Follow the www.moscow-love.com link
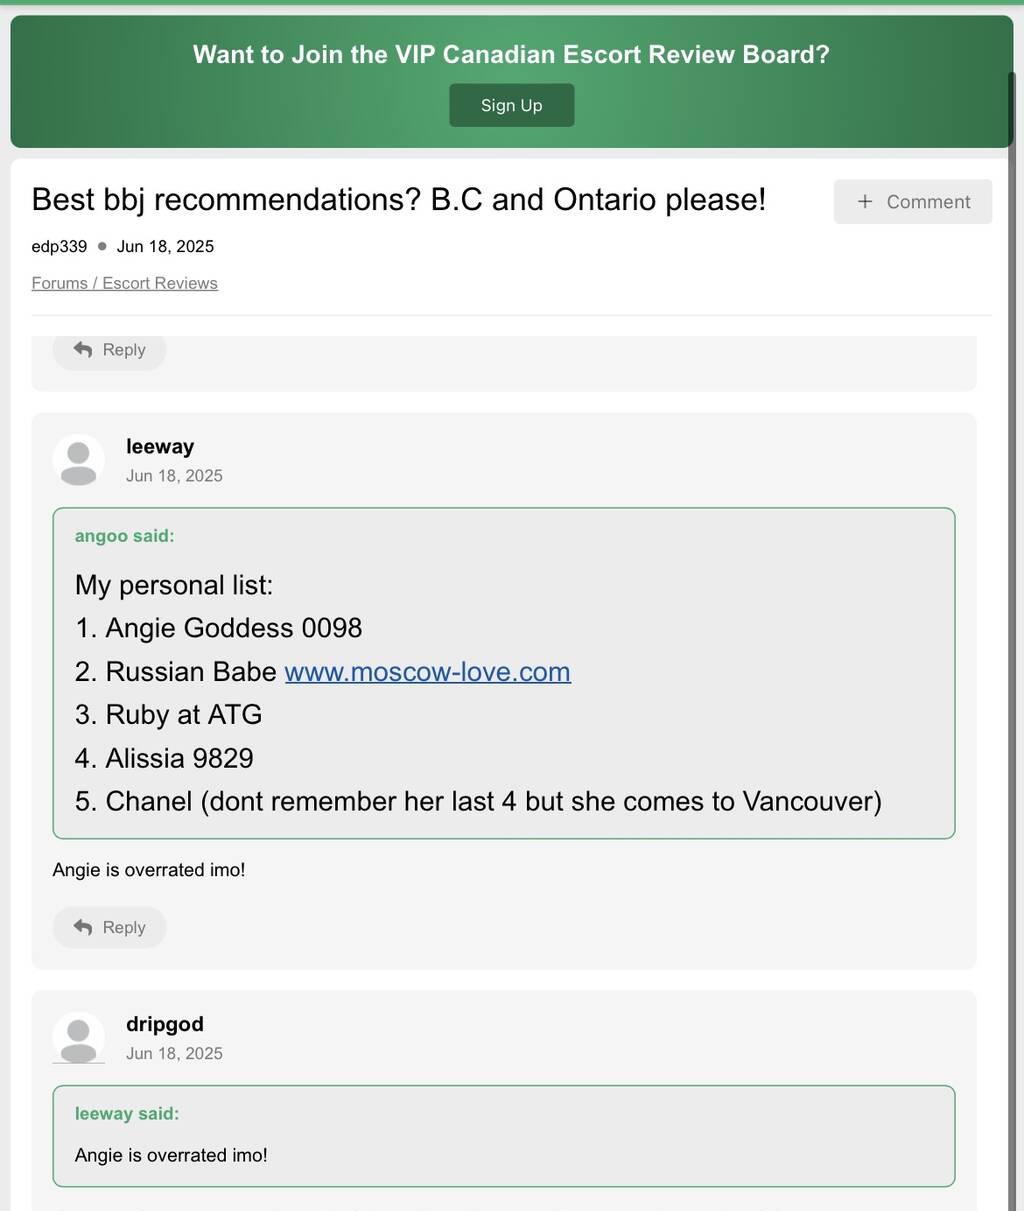Screen dimensions: 1024x1211 pyautogui.click(x=427, y=671)
